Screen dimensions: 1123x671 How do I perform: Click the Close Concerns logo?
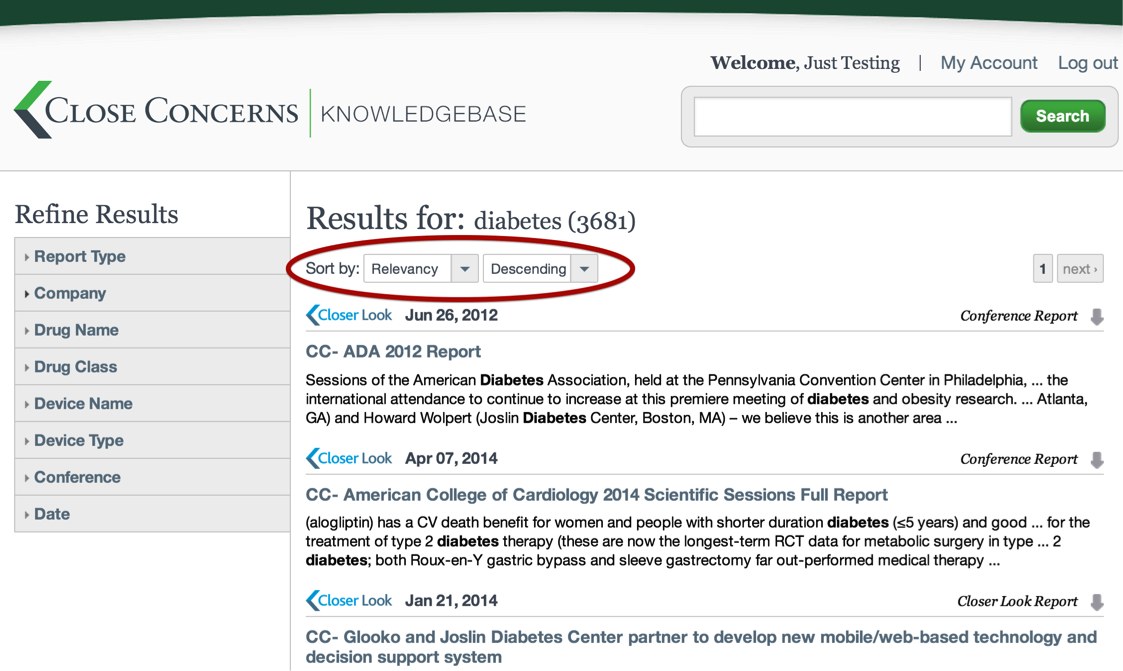point(155,110)
